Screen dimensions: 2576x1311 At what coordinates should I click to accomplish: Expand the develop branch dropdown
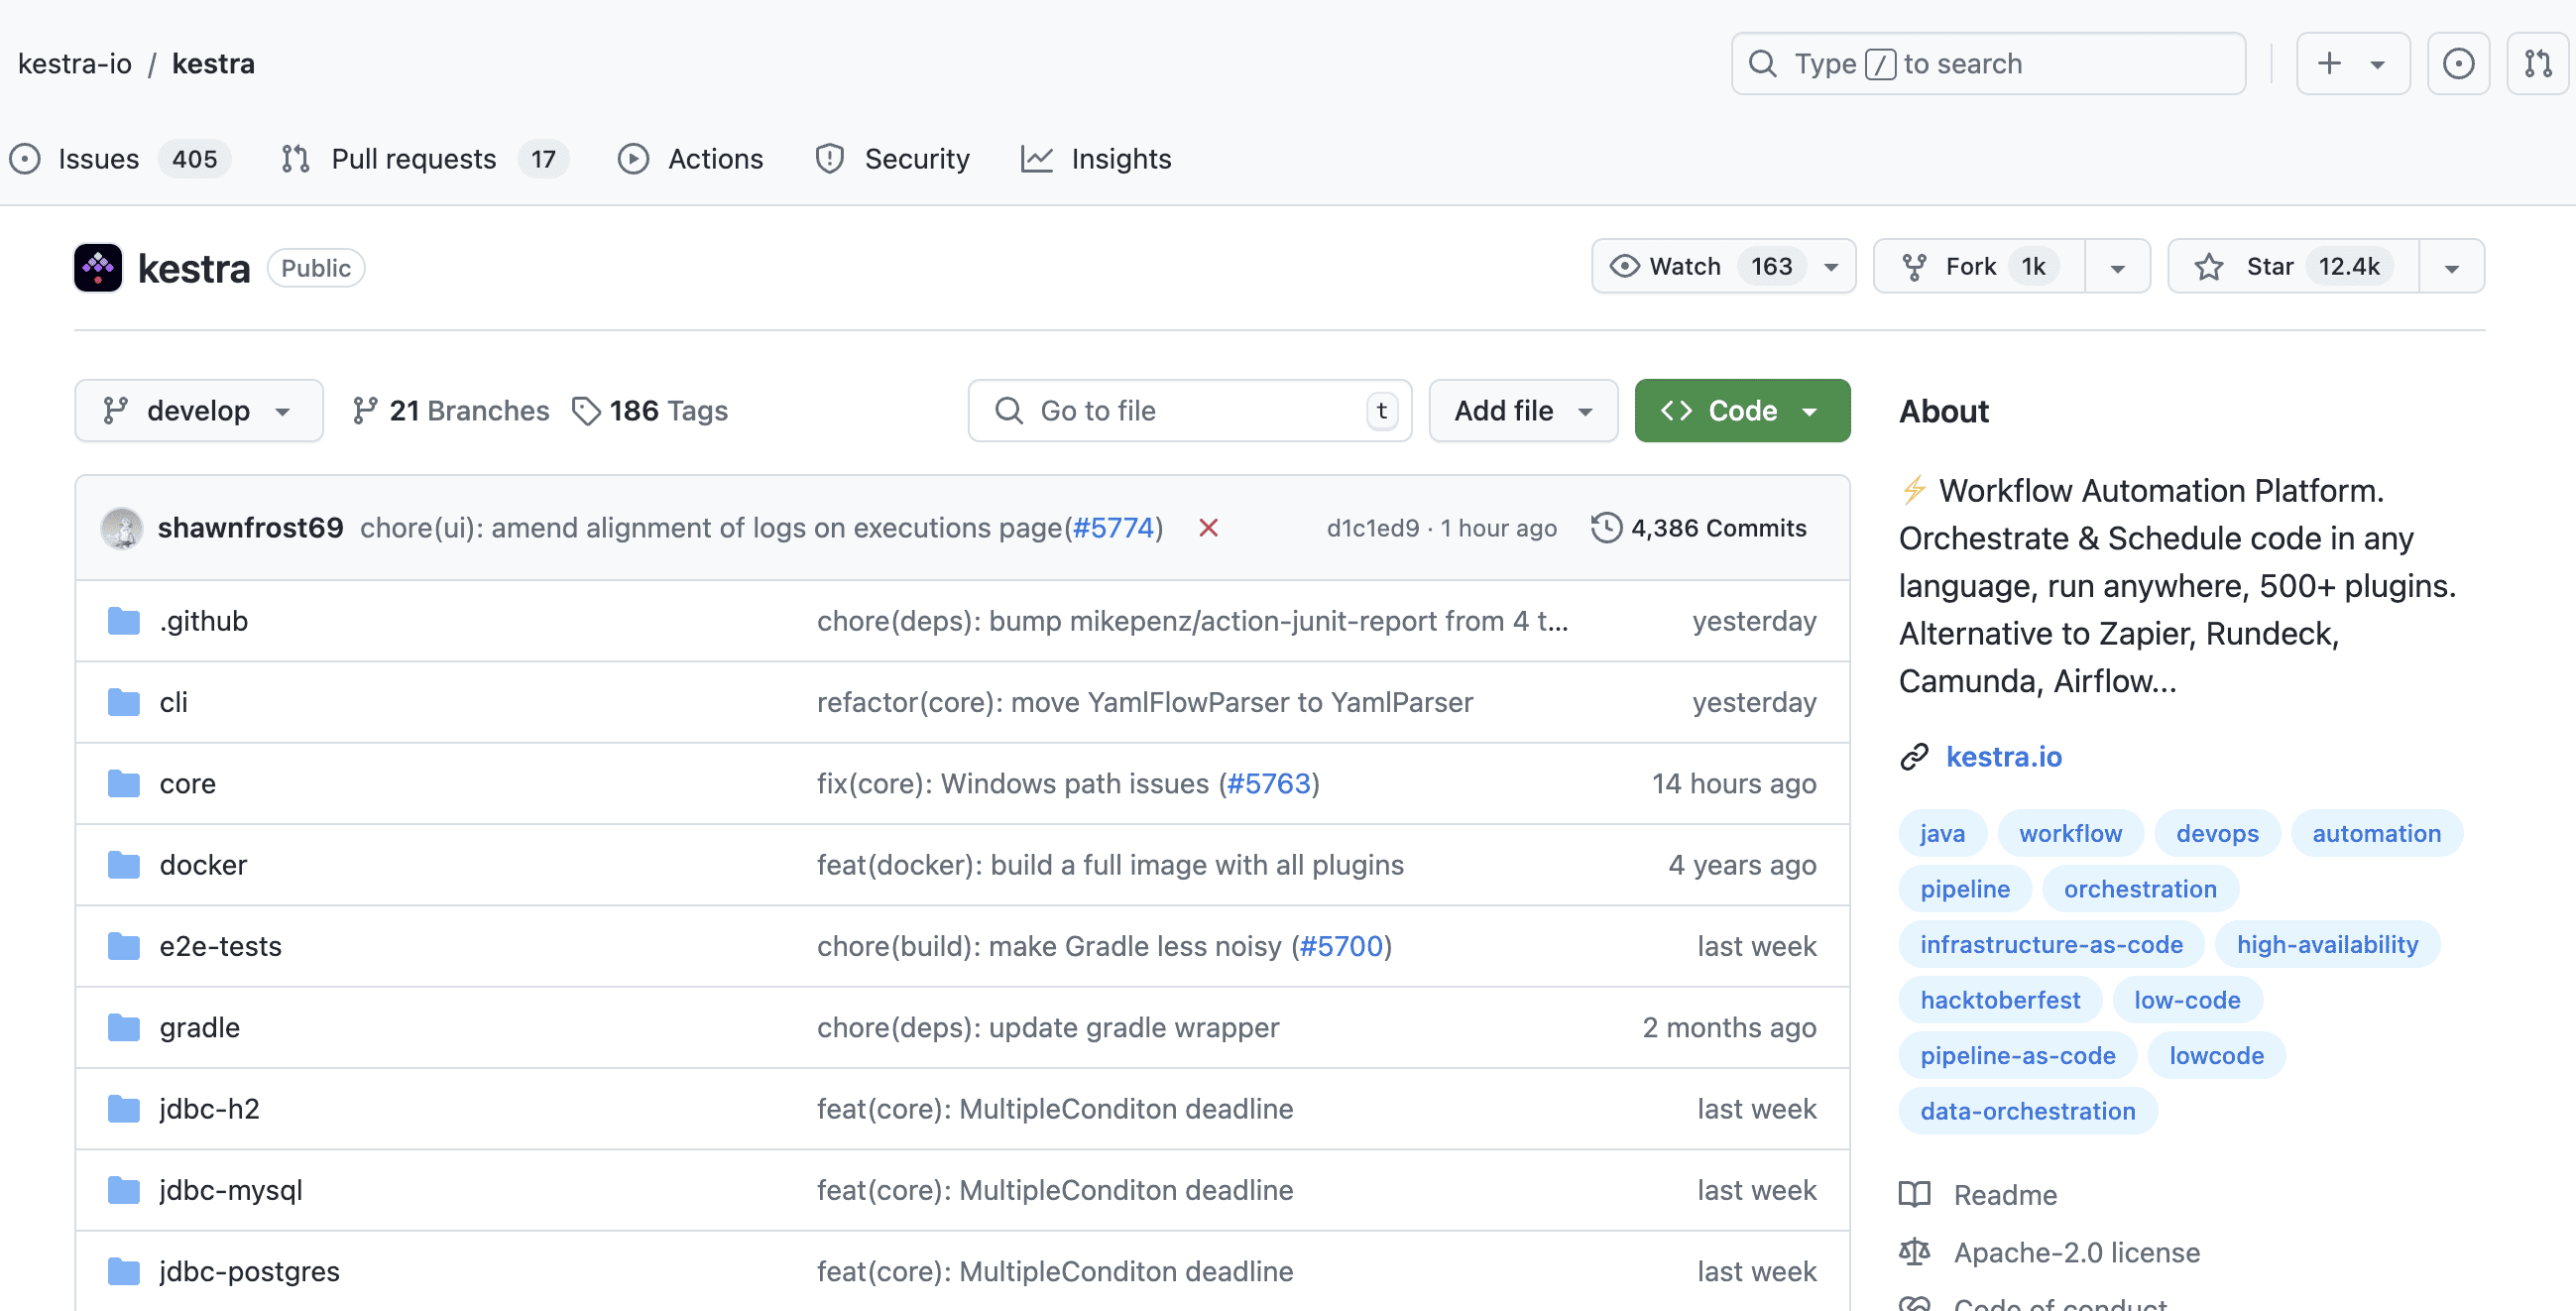click(x=198, y=411)
